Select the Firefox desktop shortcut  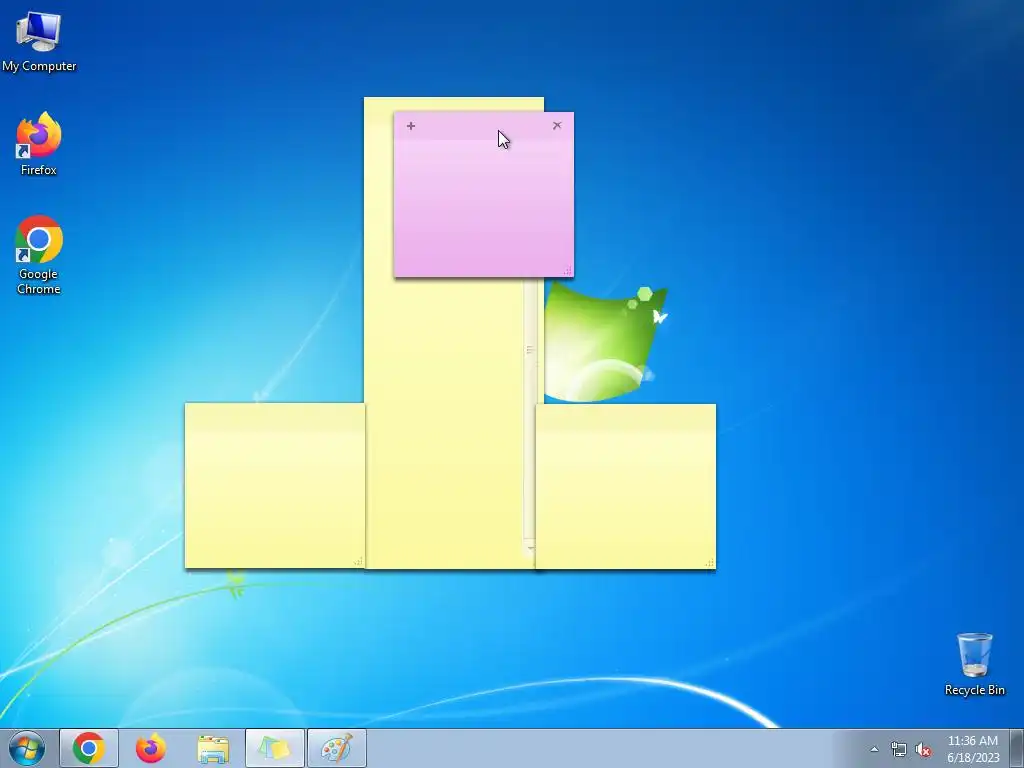click(39, 144)
